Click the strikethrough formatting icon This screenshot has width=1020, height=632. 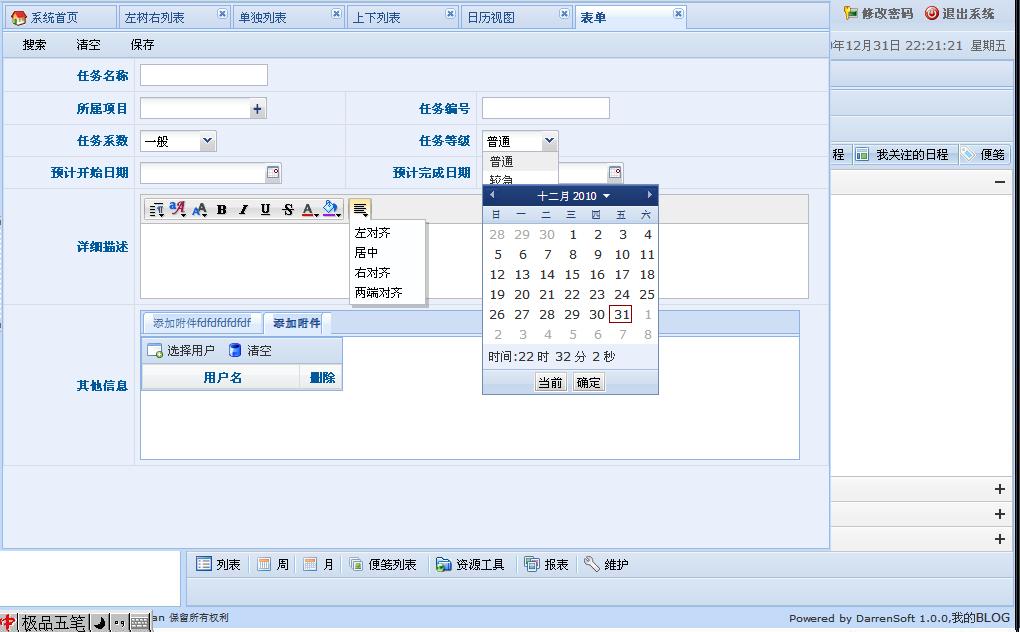click(288, 209)
